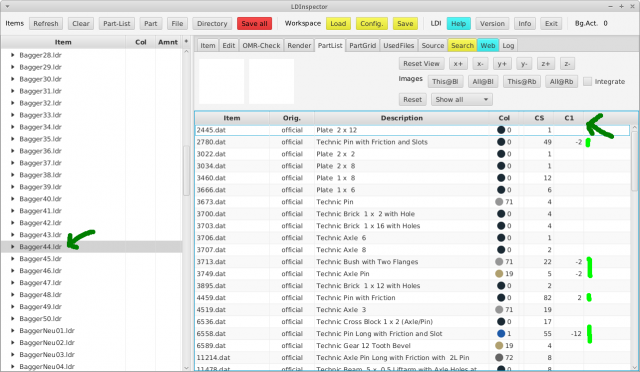Image resolution: width=640 pixels, height=372 pixels.
Task: Click the z- view button
Action: coord(567,64)
